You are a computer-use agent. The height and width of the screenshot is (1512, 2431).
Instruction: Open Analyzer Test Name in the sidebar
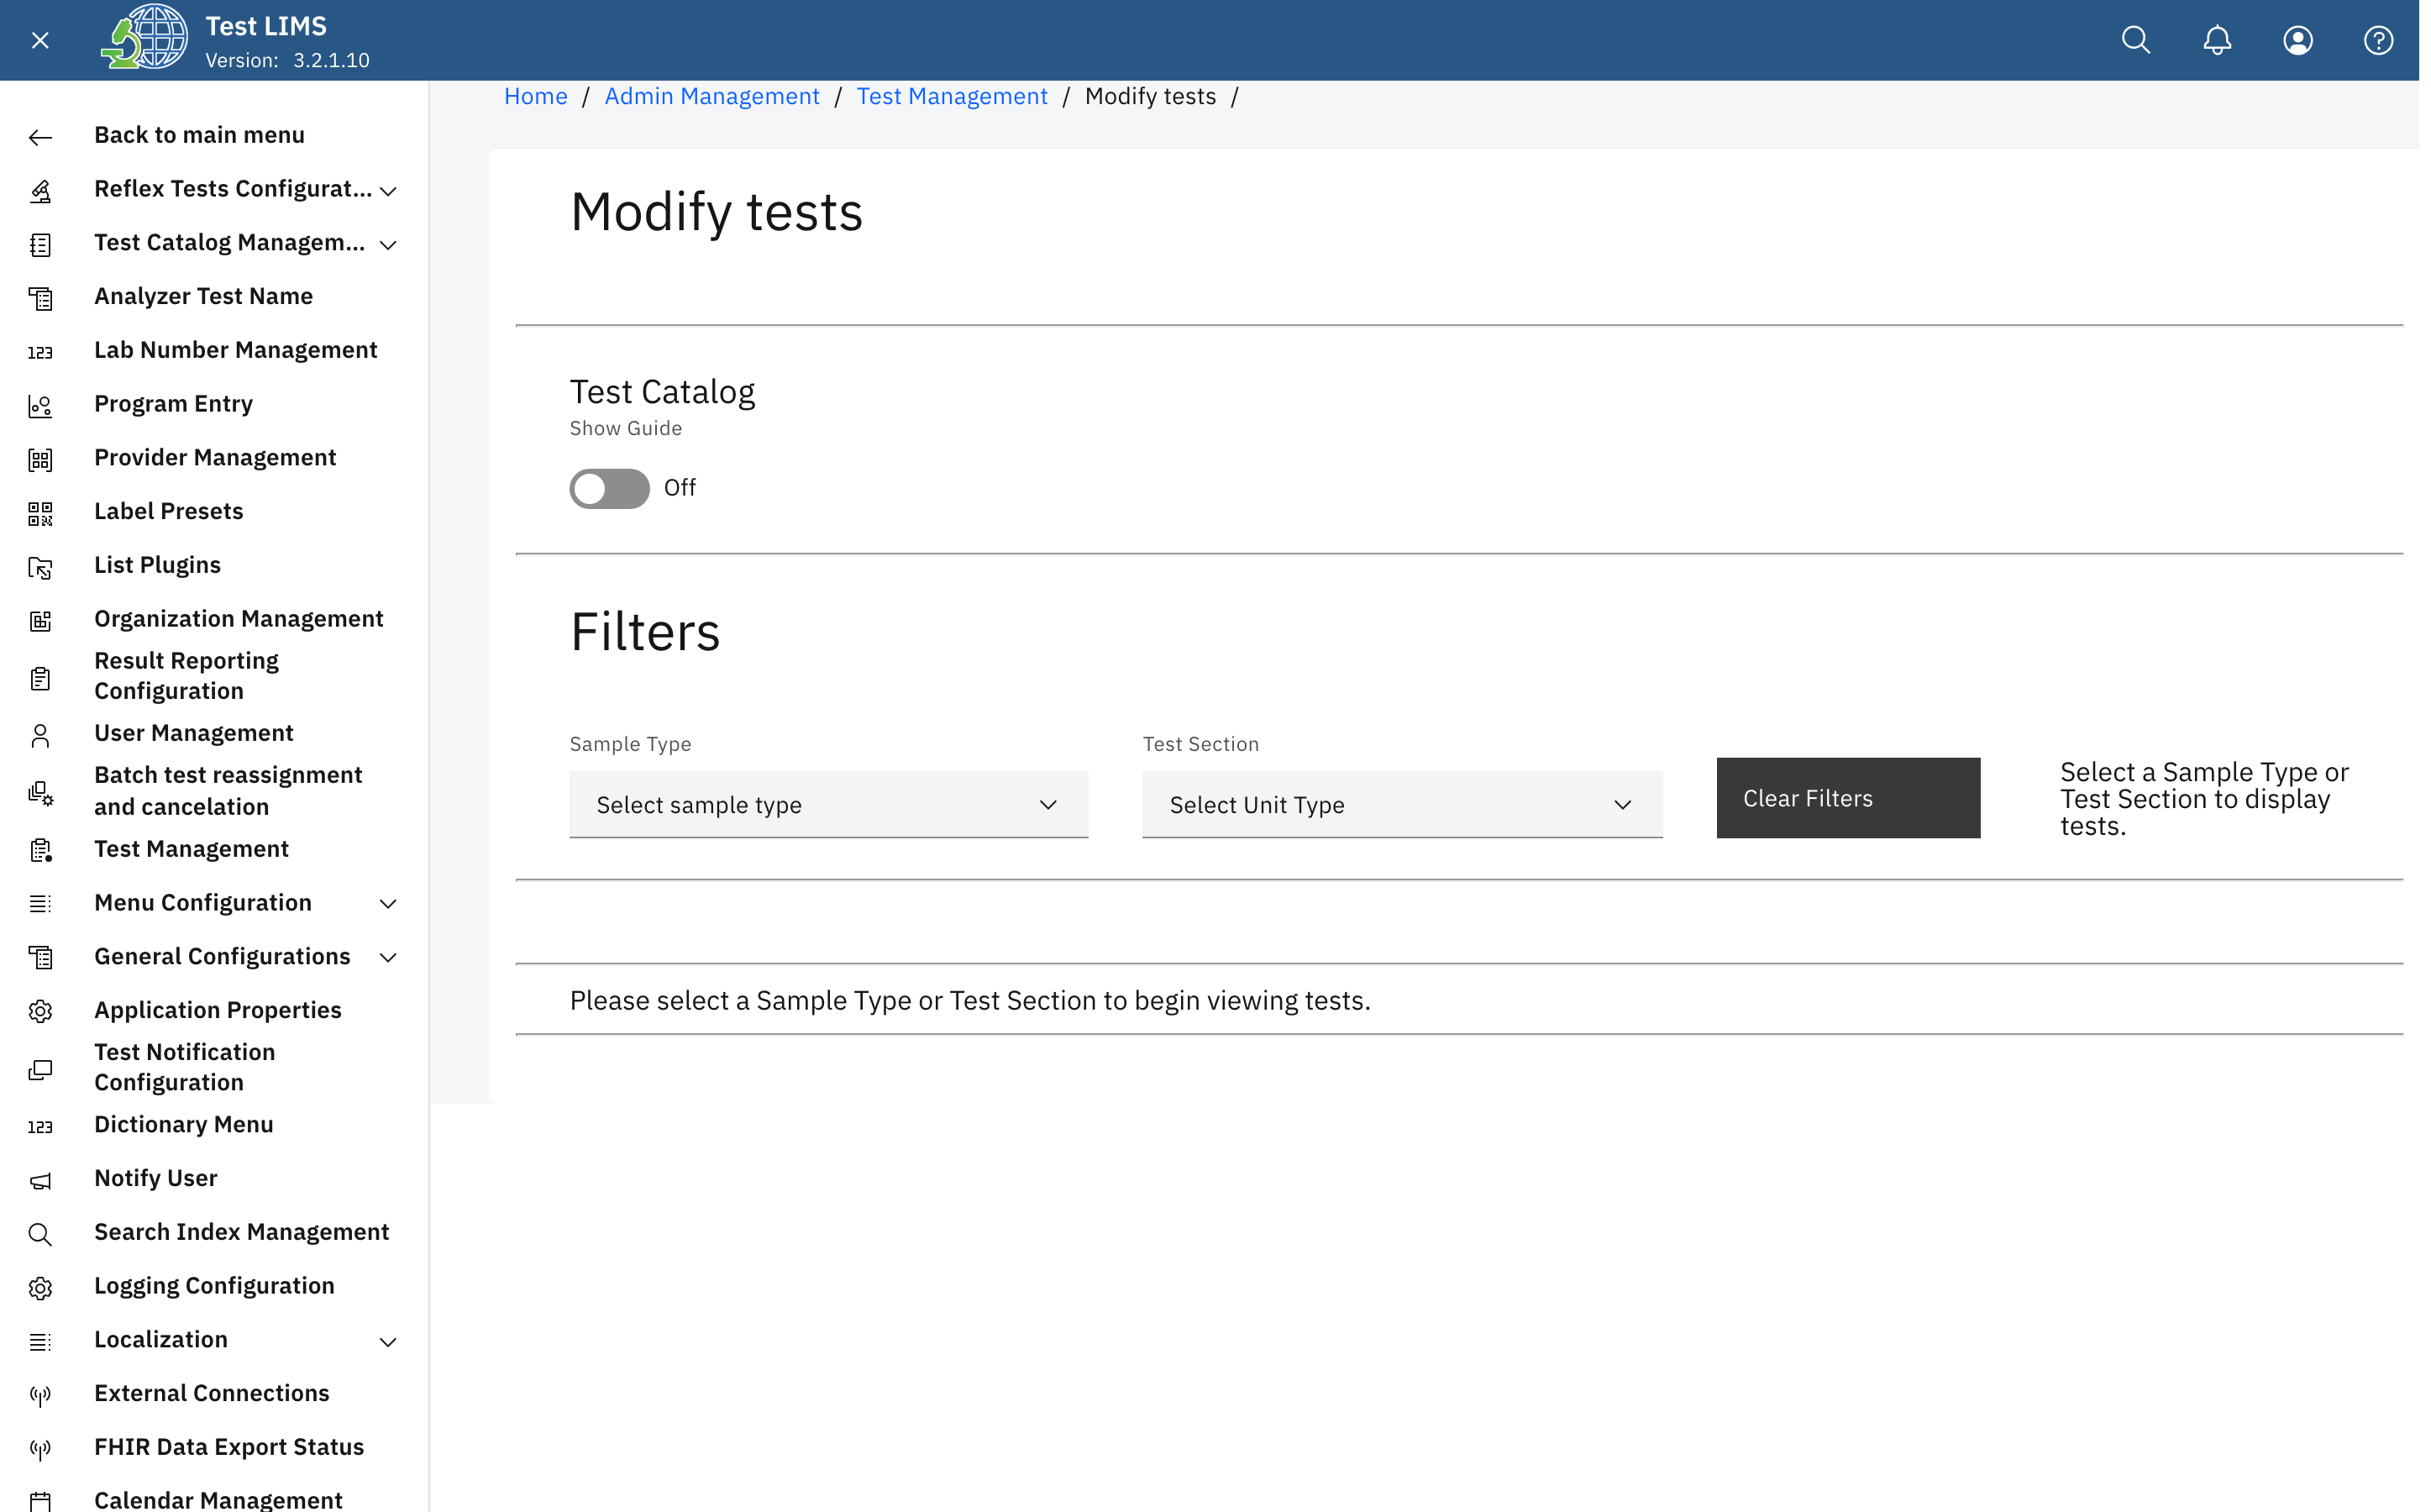point(203,296)
